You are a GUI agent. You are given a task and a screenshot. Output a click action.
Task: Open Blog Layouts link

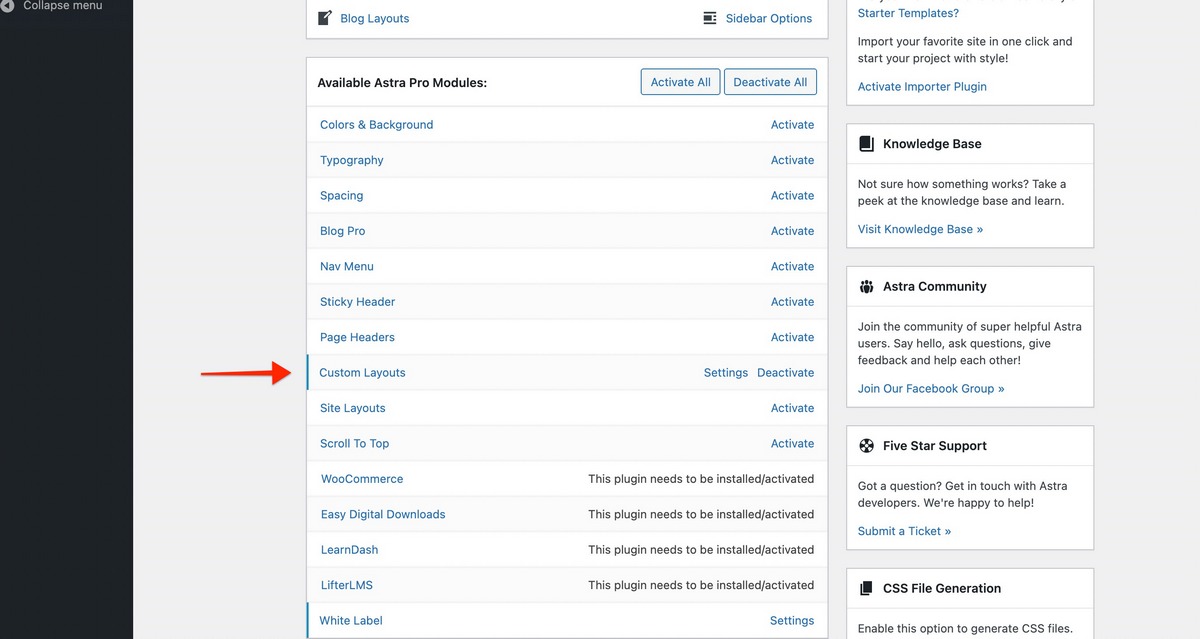point(374,18)
